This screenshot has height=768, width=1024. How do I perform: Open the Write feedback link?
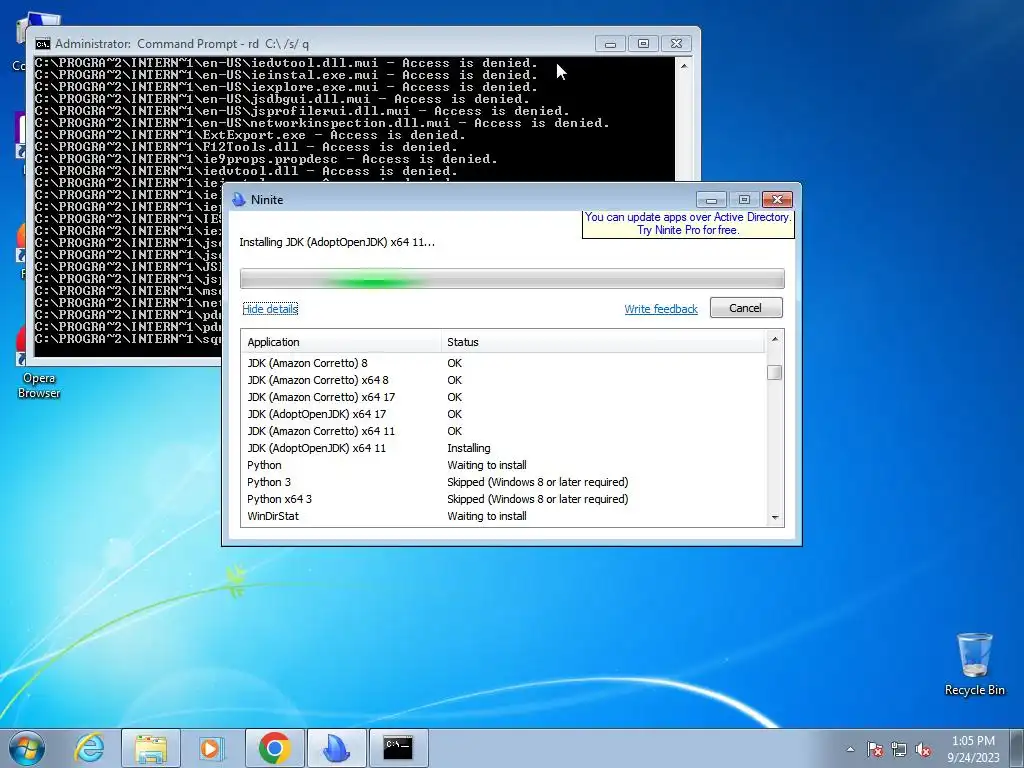661,309
